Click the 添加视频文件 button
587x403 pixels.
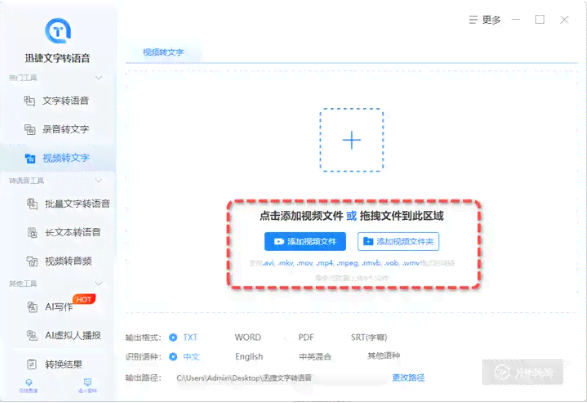pos(305,242)
